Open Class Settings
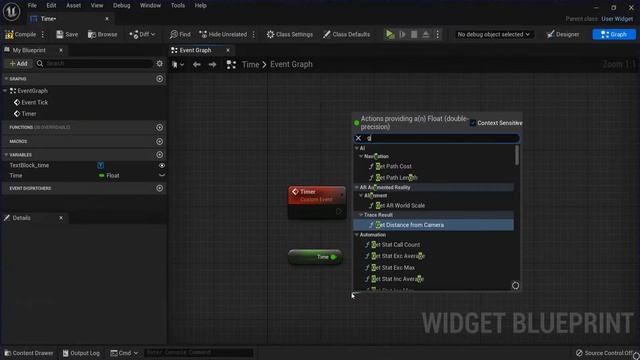This screenshot has width=640, height=360. pos(290,35)
